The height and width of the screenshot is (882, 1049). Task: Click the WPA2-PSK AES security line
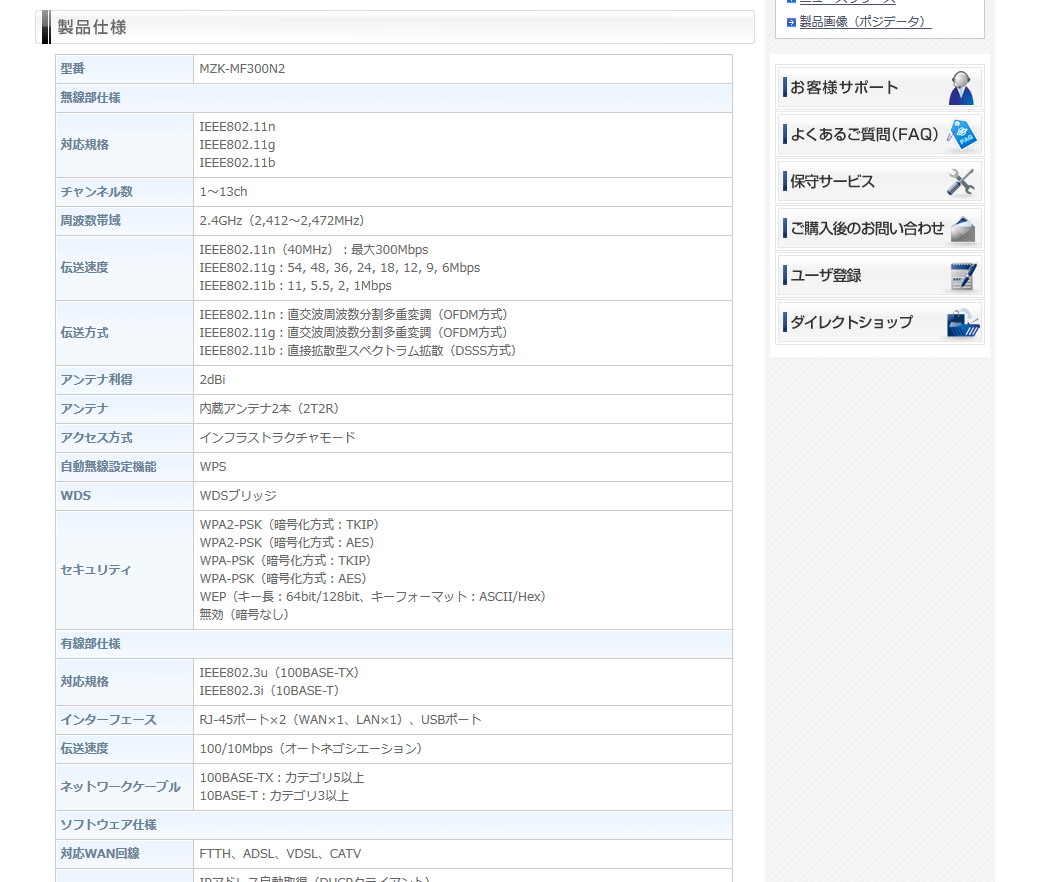(288, 543)
